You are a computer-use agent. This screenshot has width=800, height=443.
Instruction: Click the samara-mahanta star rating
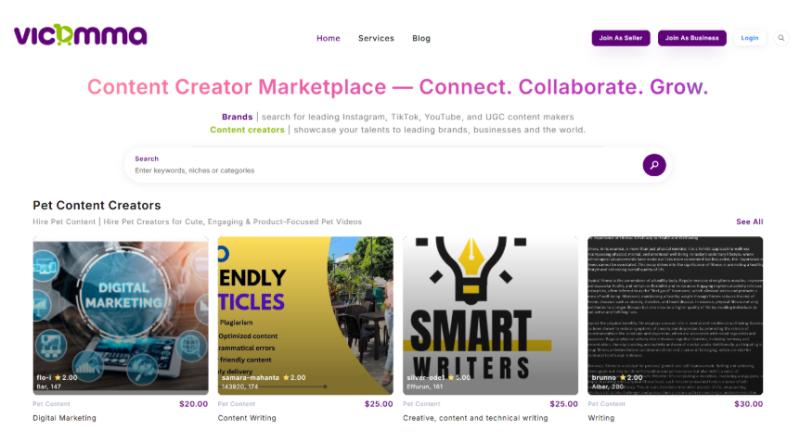[294, 377]
